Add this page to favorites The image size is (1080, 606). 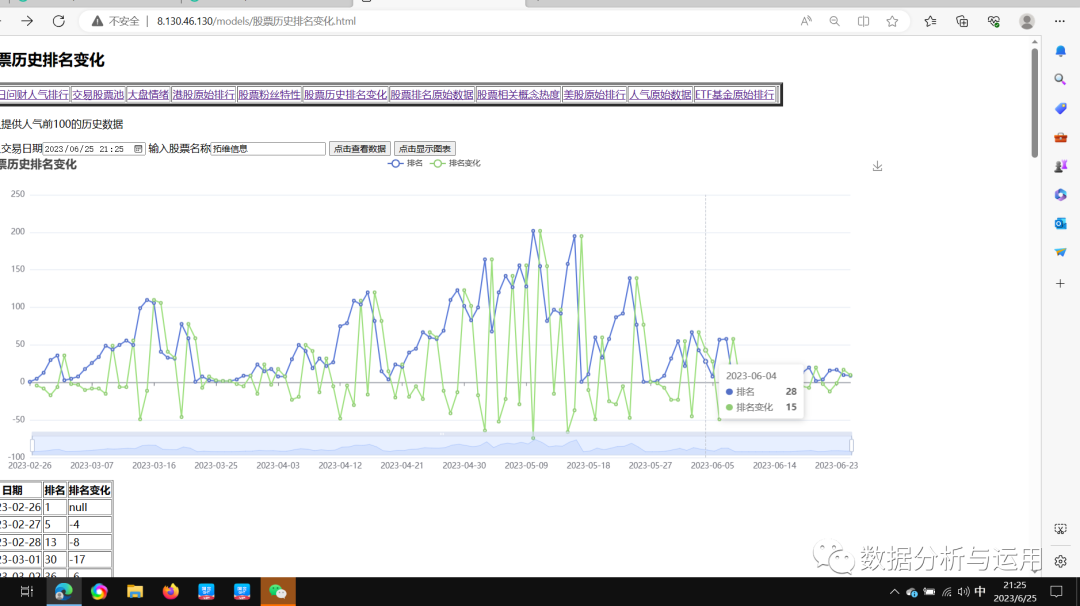tap(892, 21)
